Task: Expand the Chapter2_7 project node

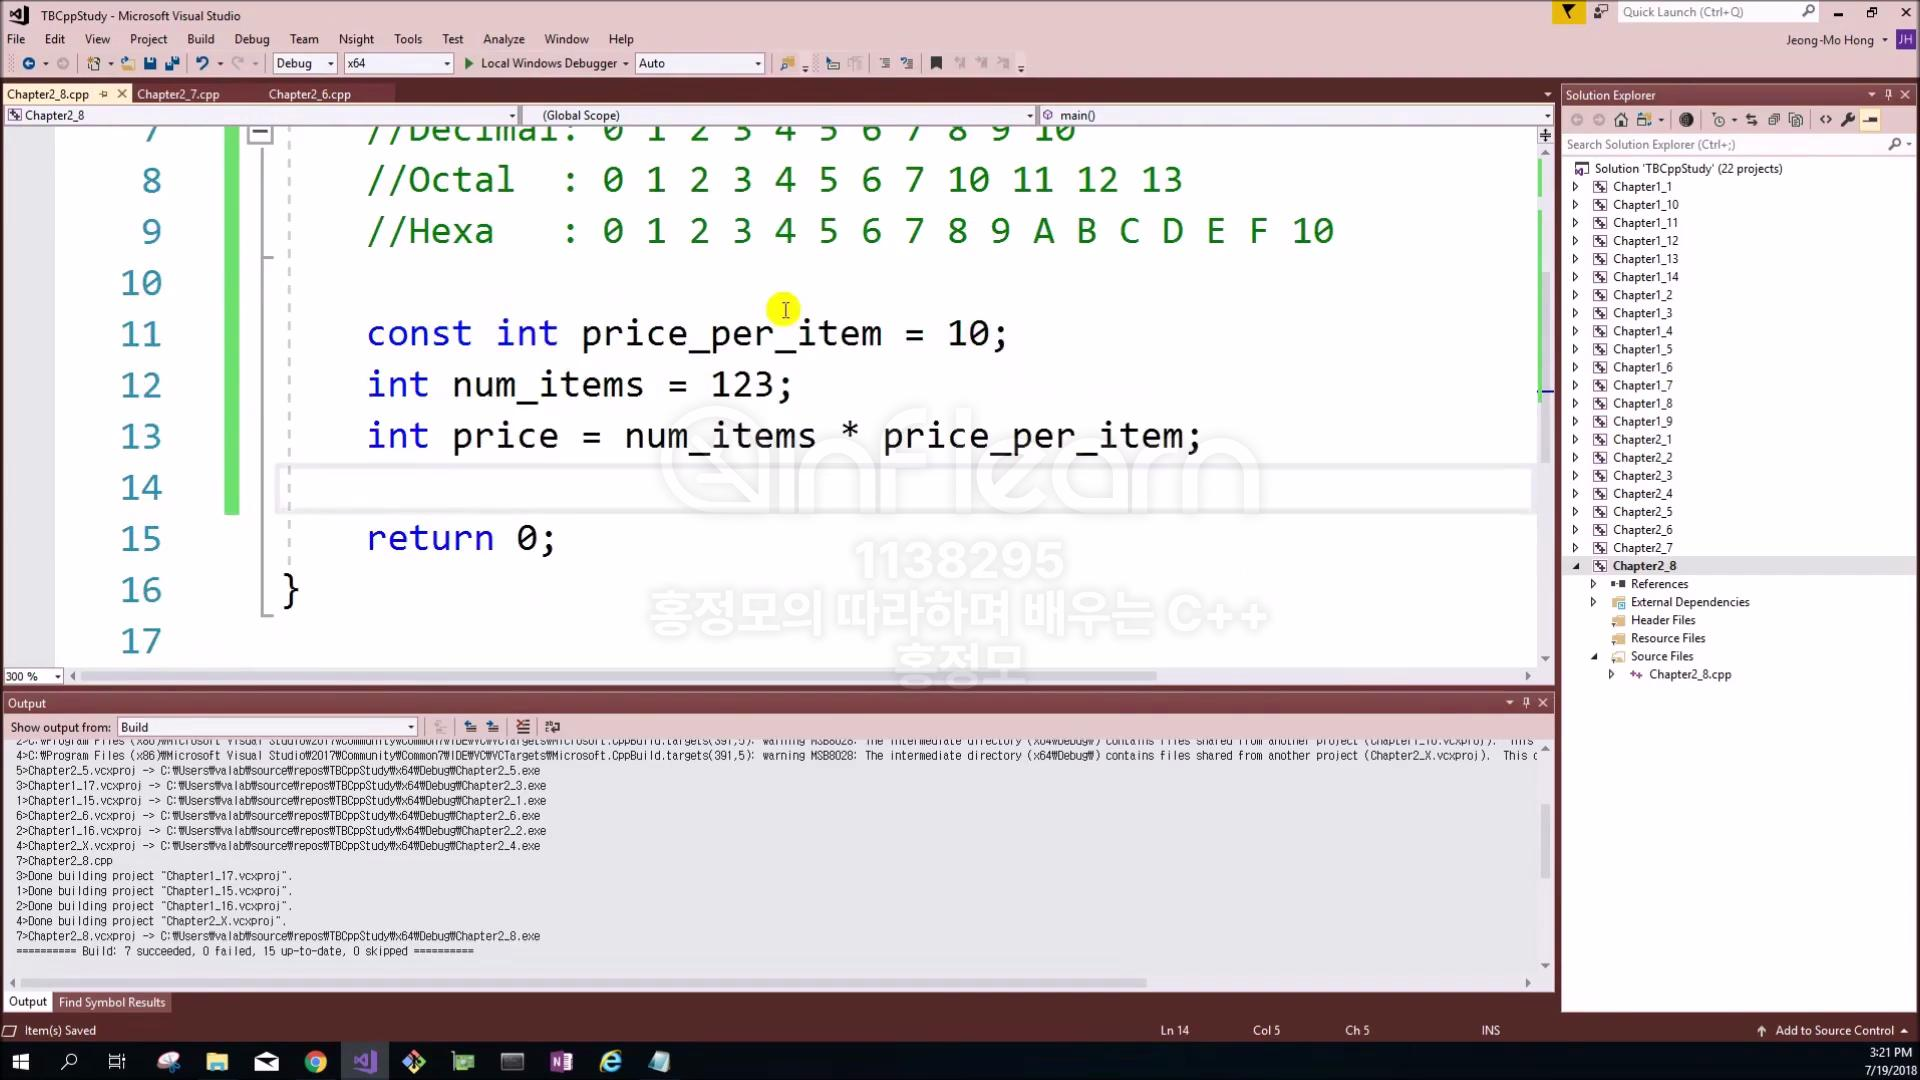Action: [x=1576, y=548]
